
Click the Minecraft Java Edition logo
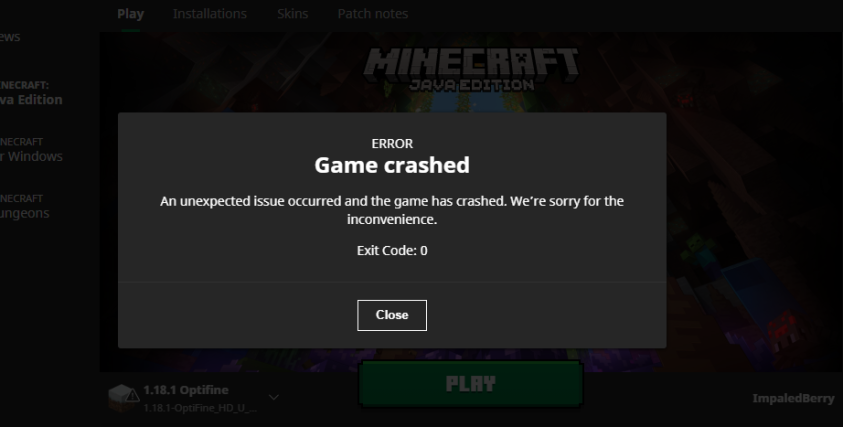[471, 69]
